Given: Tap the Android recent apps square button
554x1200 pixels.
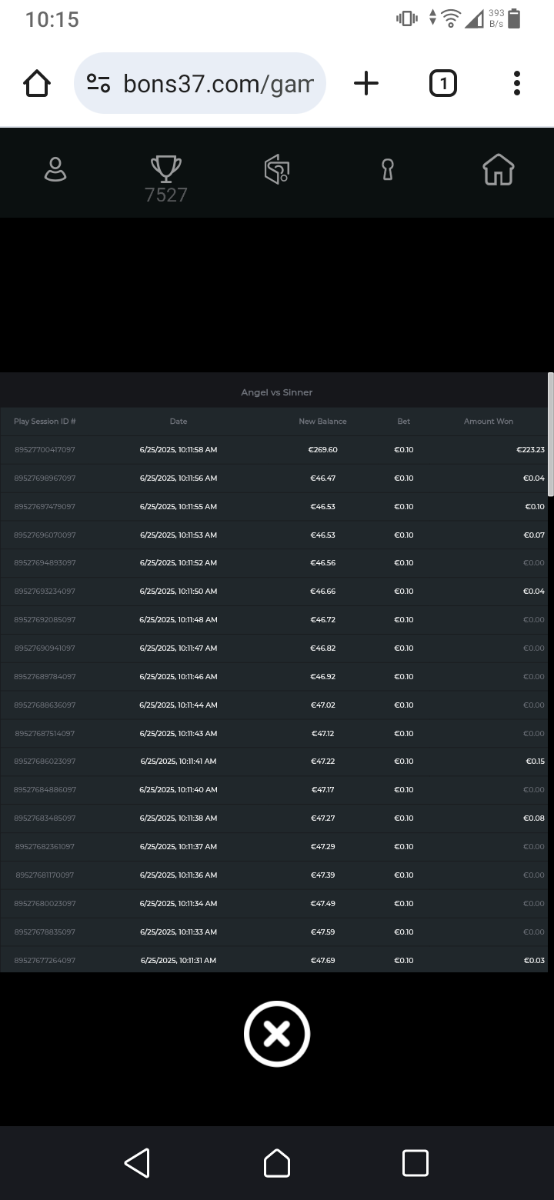Looking at the screenshot, I should pos(415,1162).
